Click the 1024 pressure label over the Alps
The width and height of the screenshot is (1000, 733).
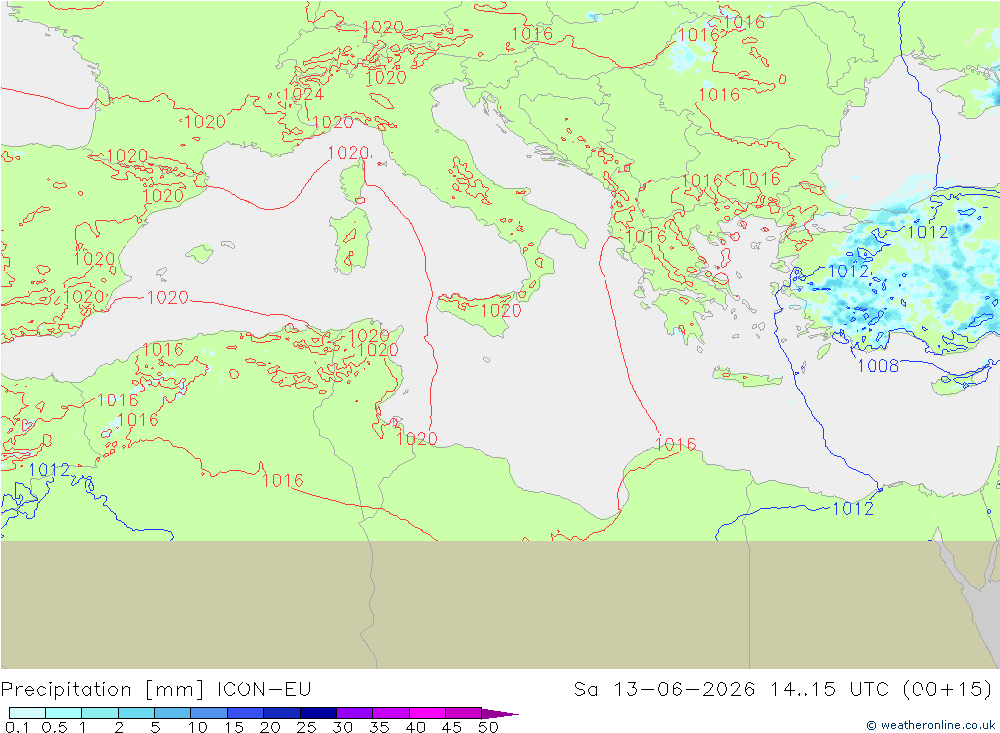(x=304, y=94)
